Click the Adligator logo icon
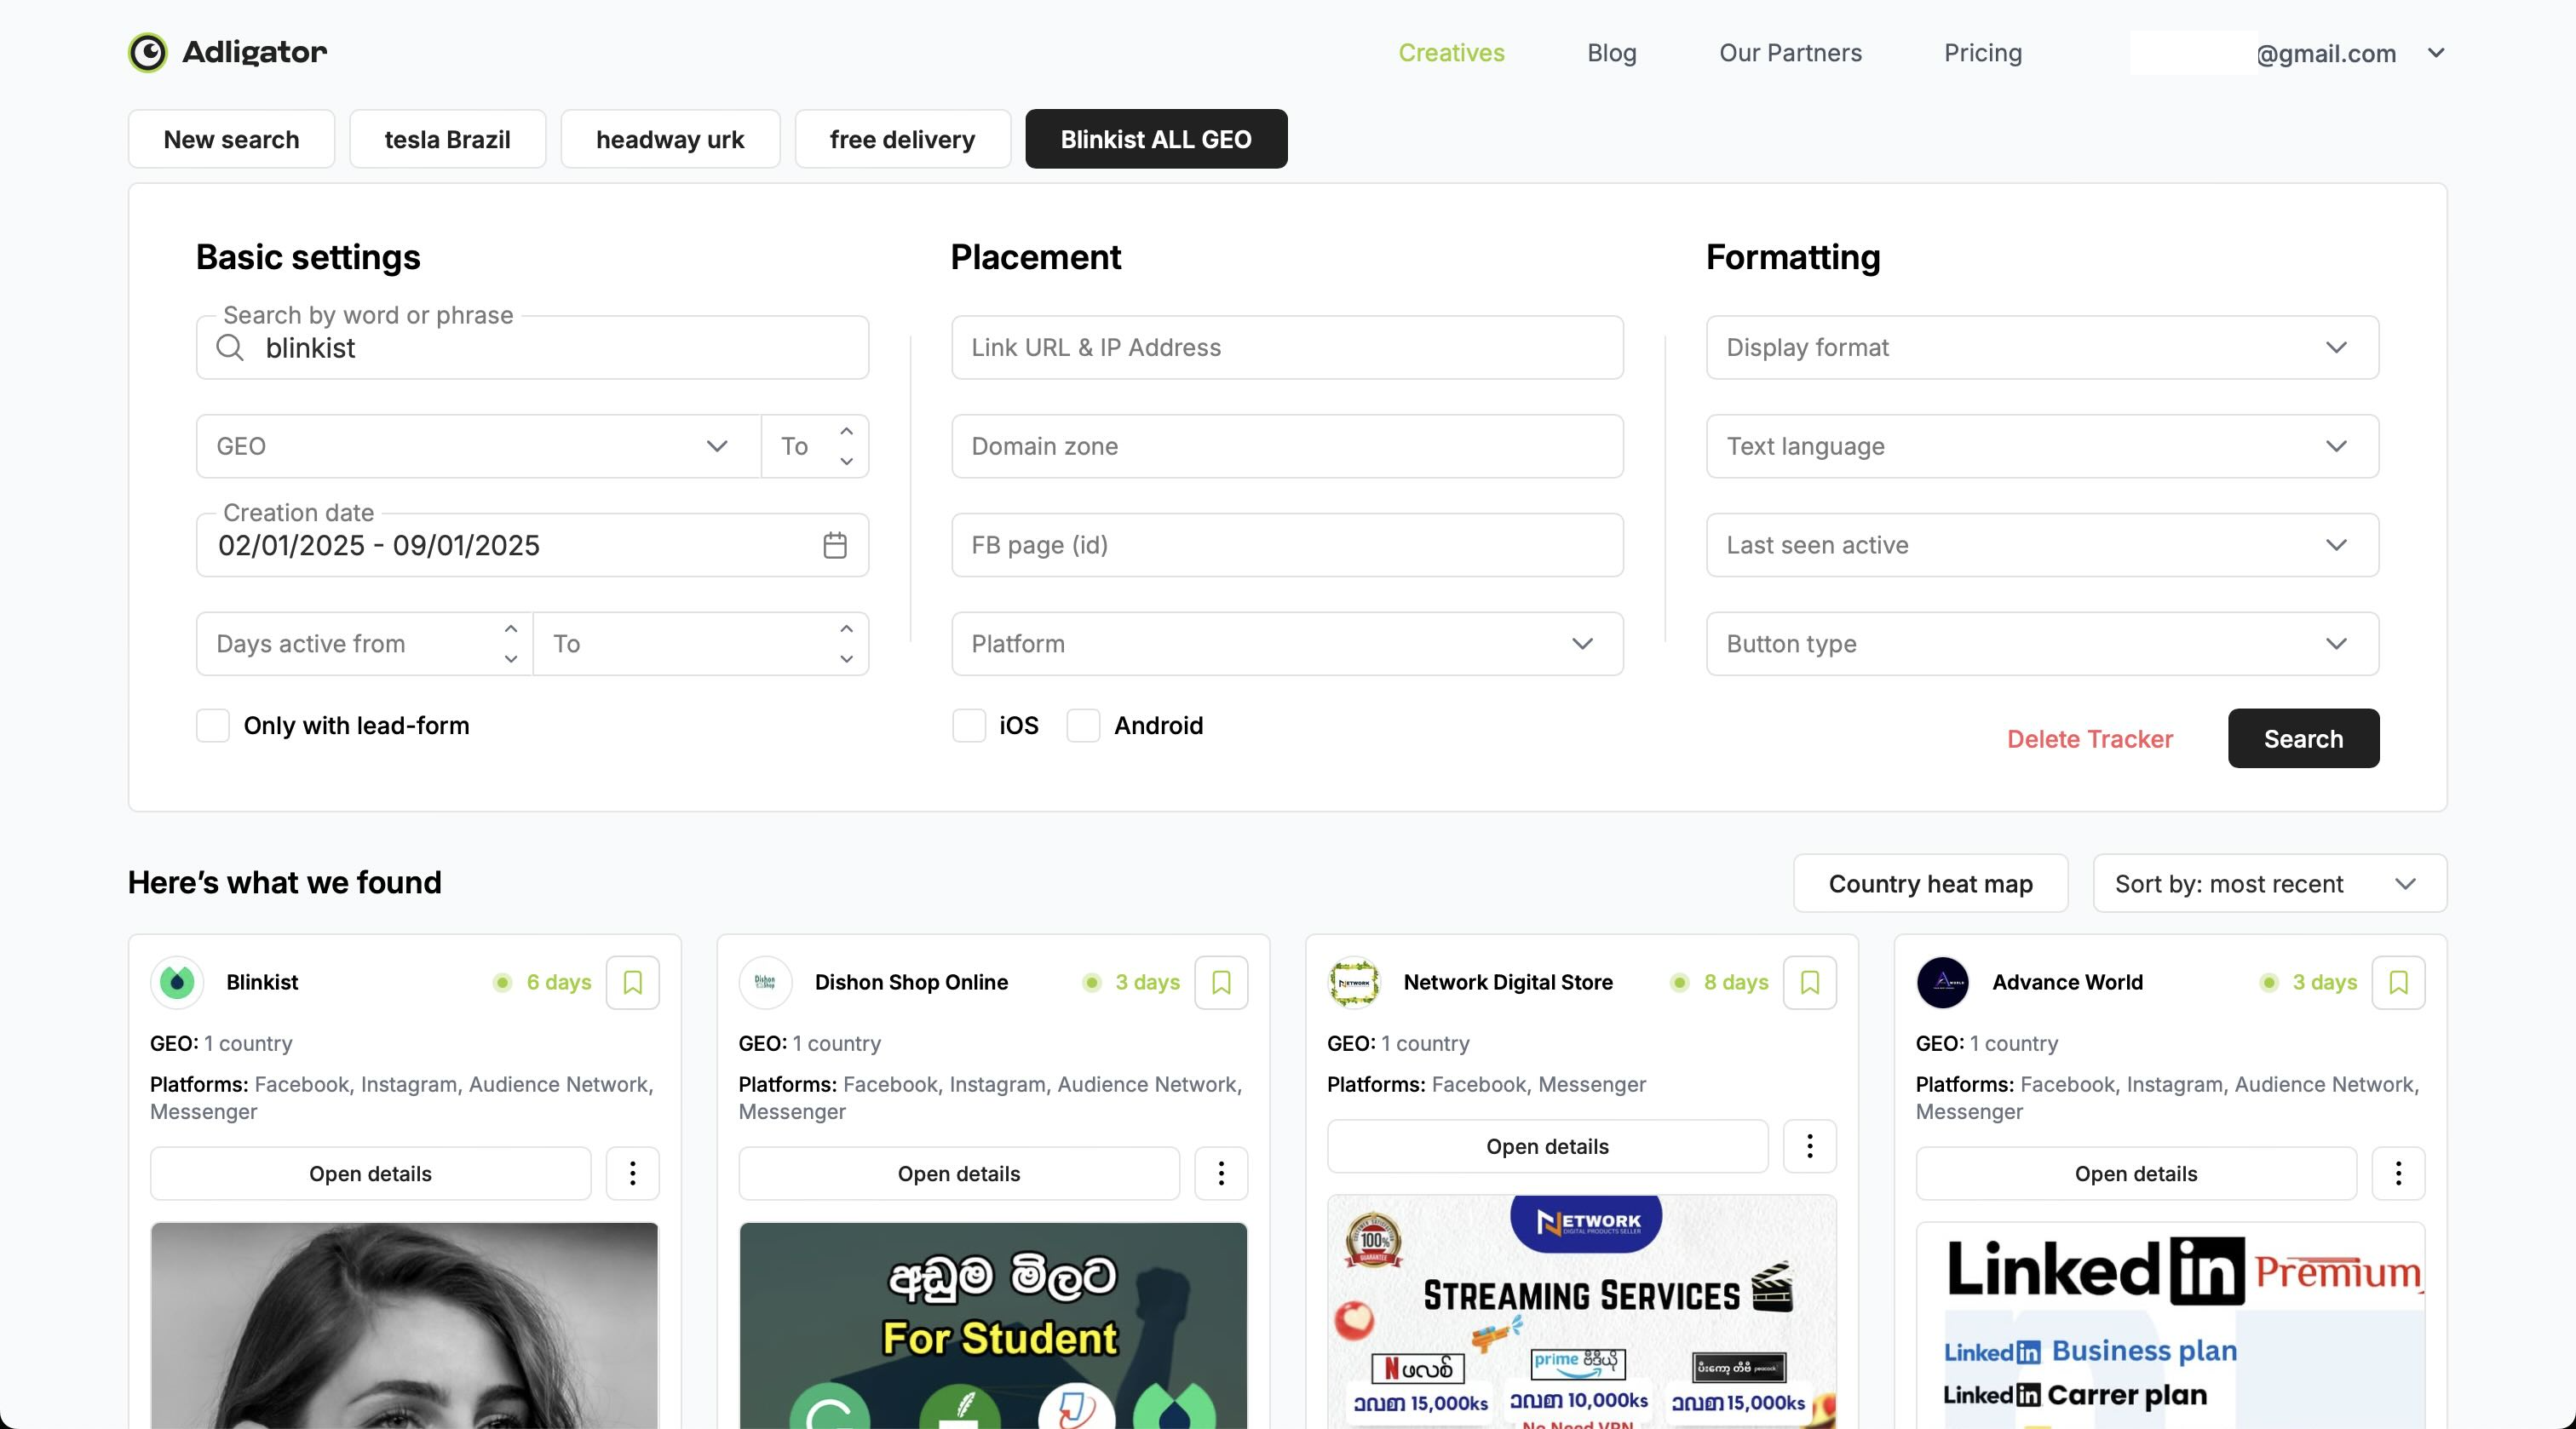This screenshot has height=1429, width=2576. (148, 53)
